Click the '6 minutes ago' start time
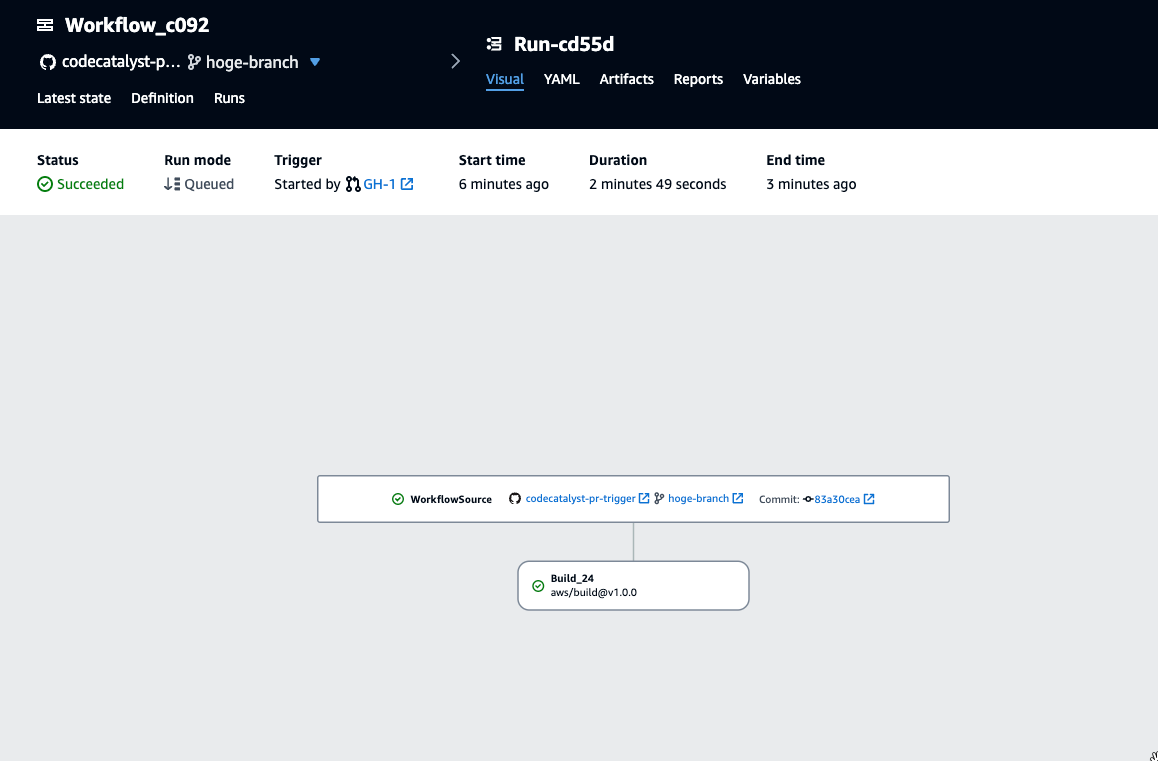The image size is (1158, 761). point(504,184)
